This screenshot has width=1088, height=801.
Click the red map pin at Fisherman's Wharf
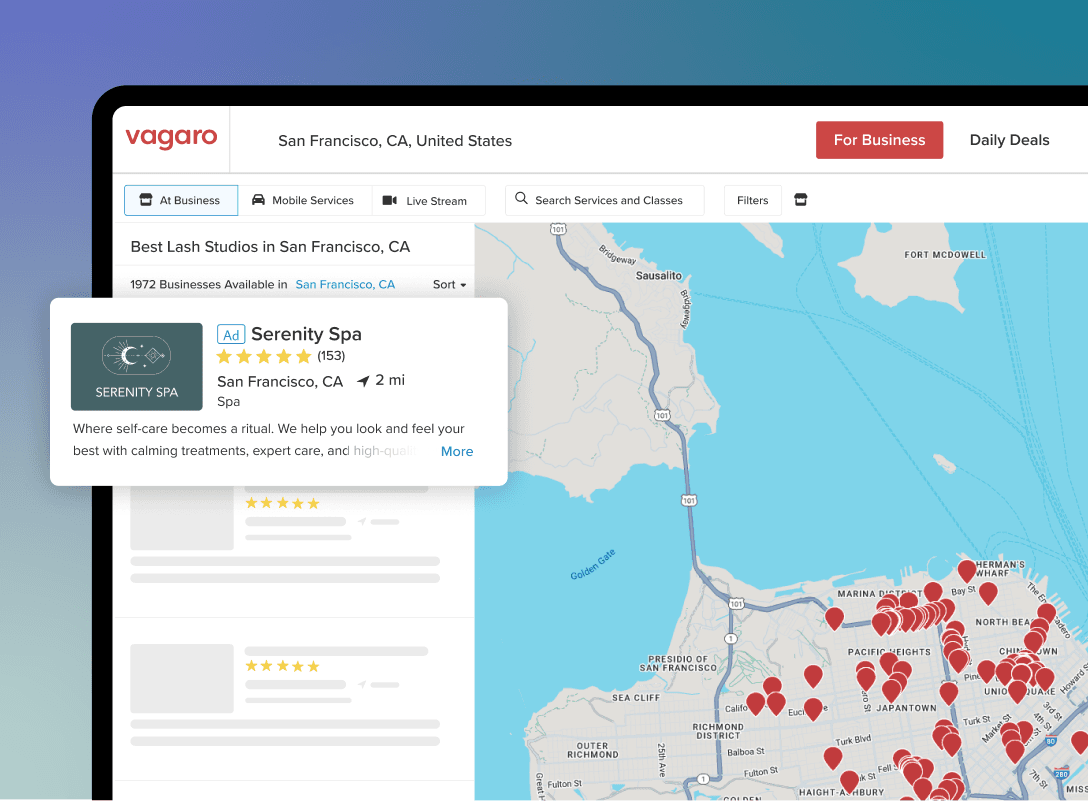(966, 571)
